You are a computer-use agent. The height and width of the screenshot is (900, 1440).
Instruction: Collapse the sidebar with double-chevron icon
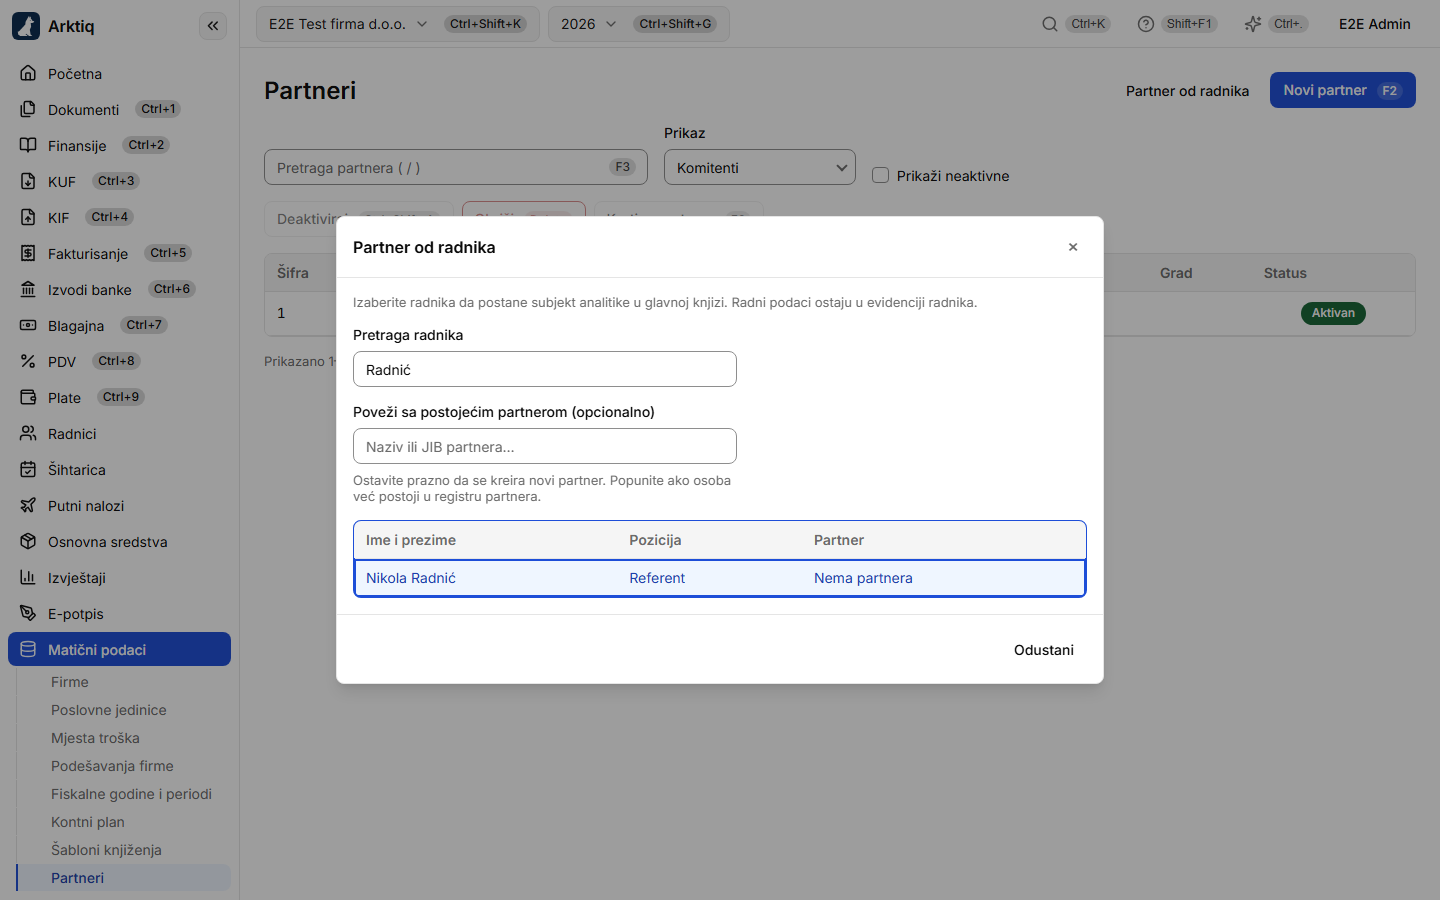point(213,26)
